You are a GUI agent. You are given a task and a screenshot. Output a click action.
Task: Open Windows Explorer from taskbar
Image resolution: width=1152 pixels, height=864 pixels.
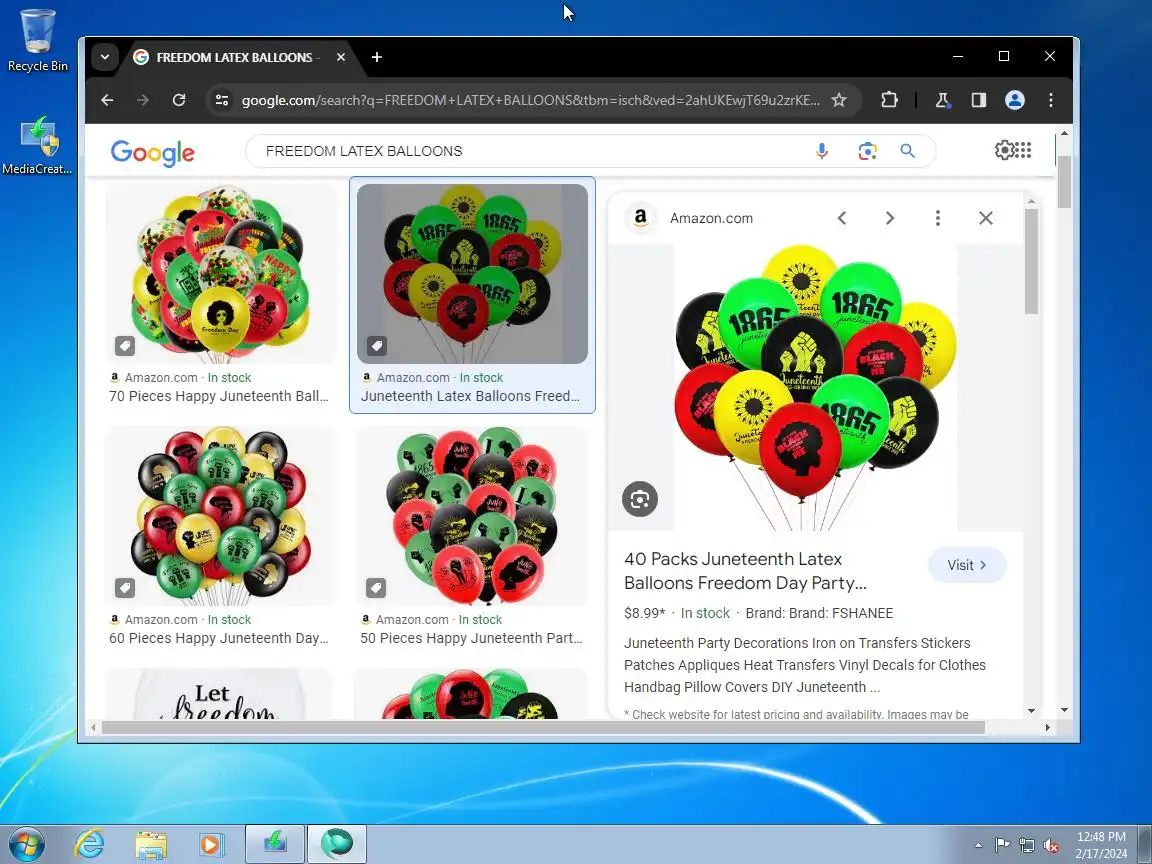coord(151,844)
